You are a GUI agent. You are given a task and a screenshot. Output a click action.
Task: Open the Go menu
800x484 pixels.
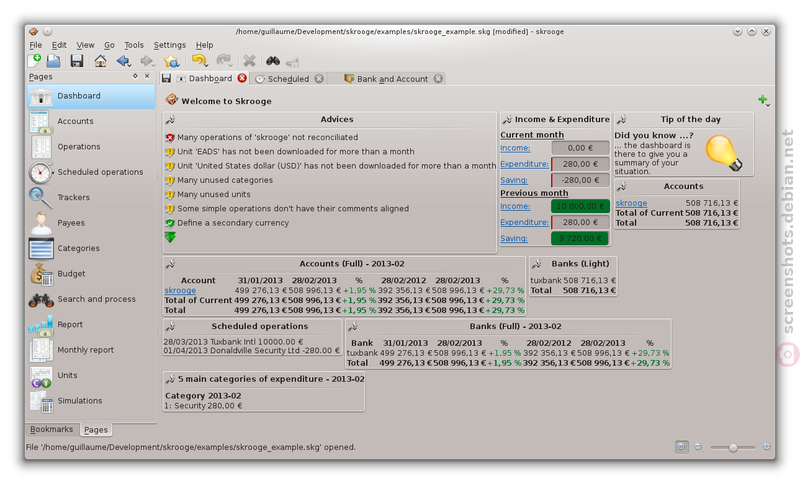pyautogui.click(x=109, y=45)
